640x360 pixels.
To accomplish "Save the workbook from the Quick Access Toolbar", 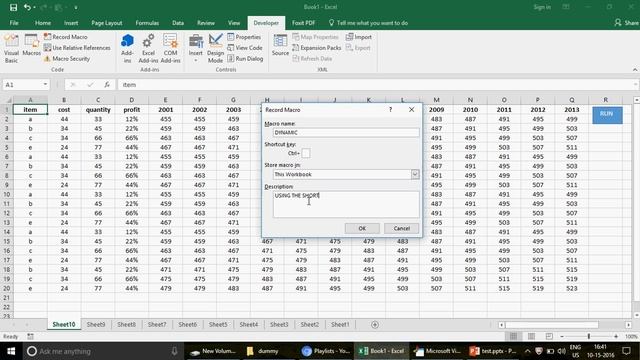I will [x=13, y=7].
